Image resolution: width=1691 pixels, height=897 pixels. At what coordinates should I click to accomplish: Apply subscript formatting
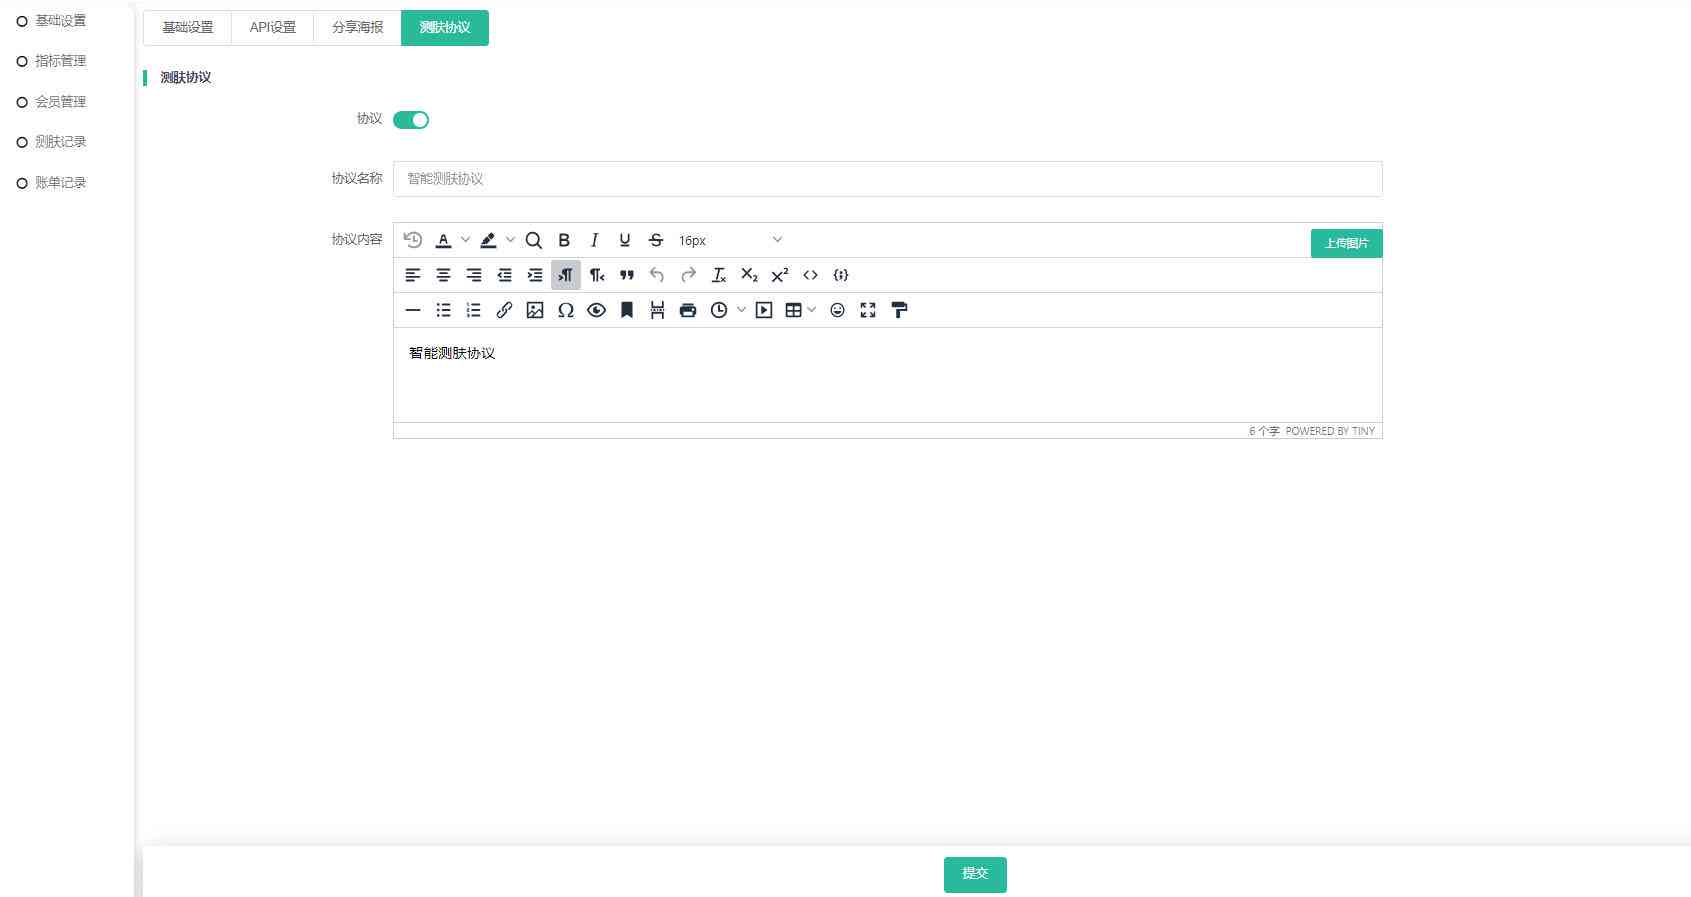tap(749, 275)
